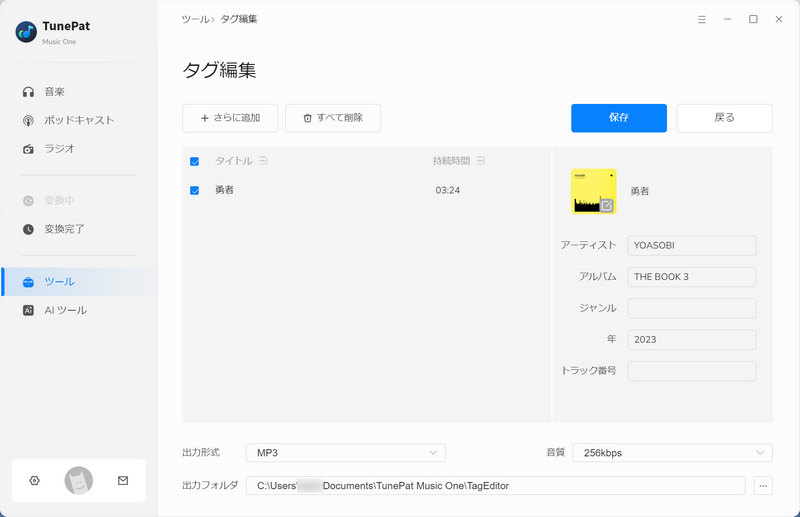800x517 pixels.
Task: Click the blue 保存 button
Action: coord(619,118)
